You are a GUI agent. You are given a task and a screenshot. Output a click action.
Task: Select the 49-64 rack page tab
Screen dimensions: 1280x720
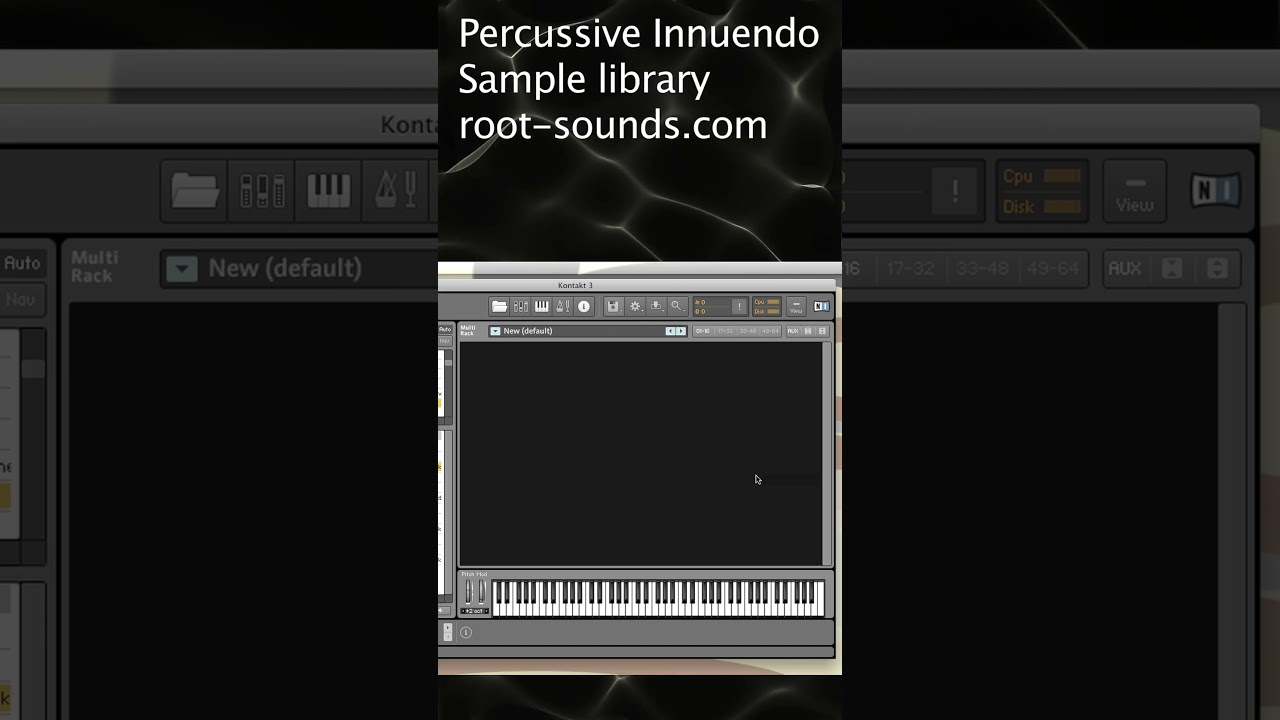[770, 331]
